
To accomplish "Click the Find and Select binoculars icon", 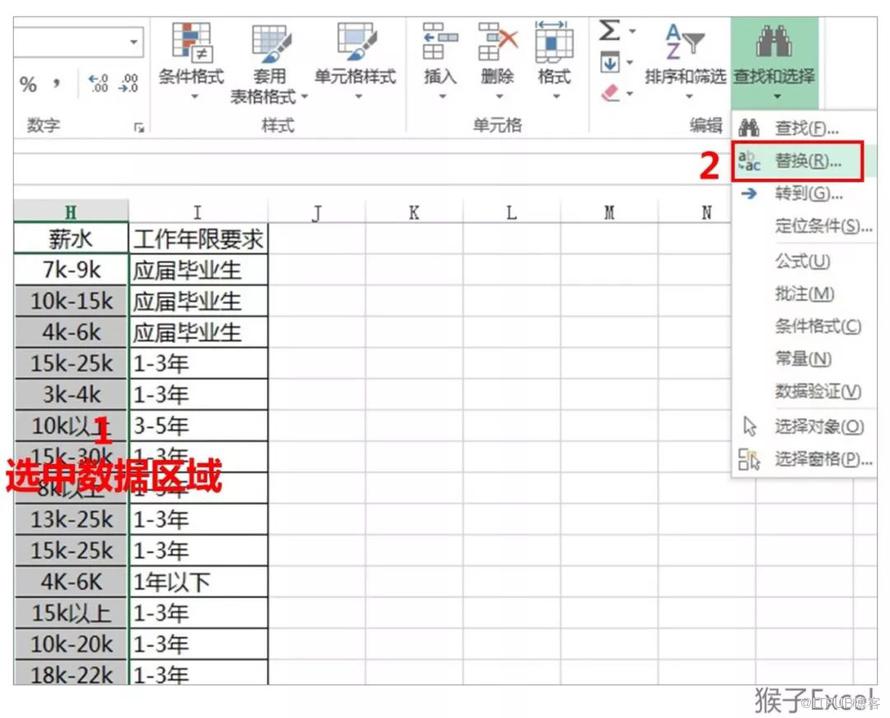I will click(x=774, y=41).
